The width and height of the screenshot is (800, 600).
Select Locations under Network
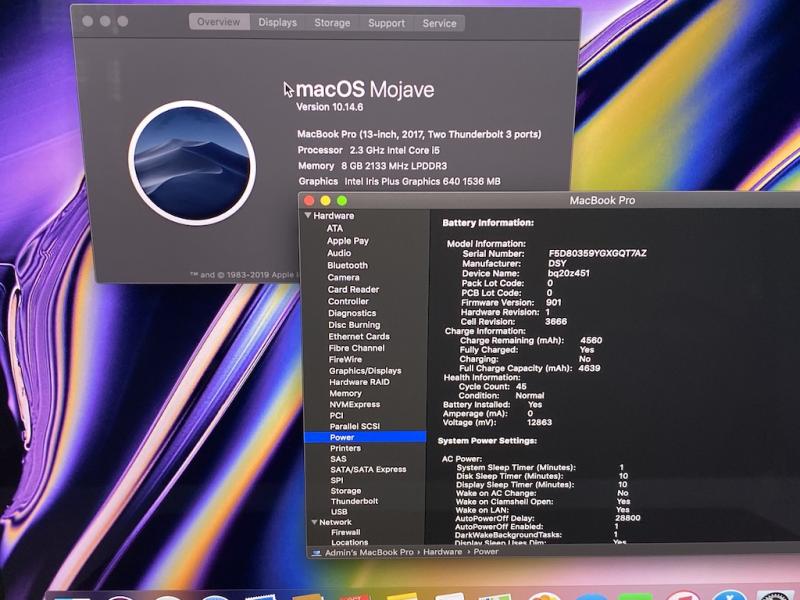(x=349, y=542)
